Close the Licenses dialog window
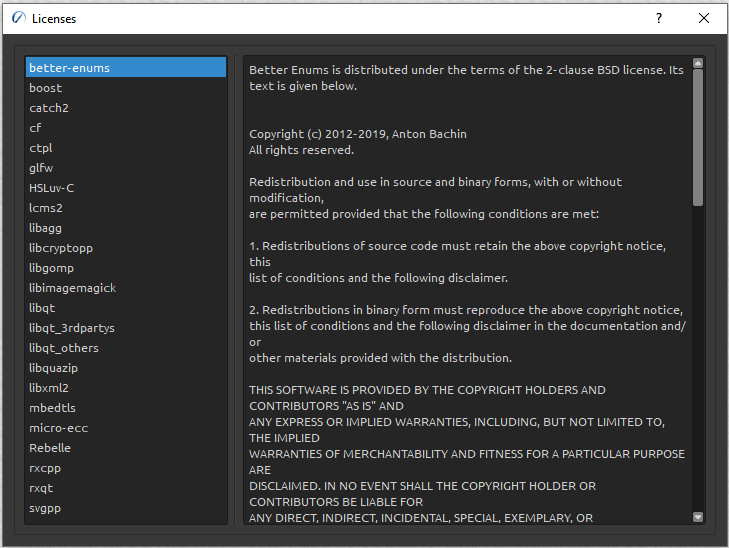This screenshot has width=729, height=548. click(704, 18)
